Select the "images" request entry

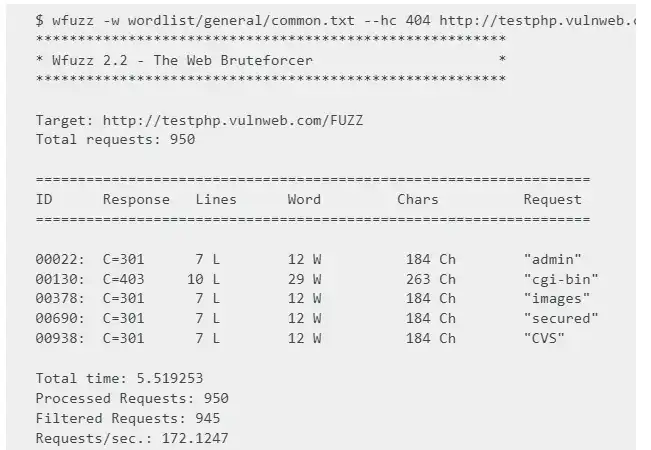556,298
